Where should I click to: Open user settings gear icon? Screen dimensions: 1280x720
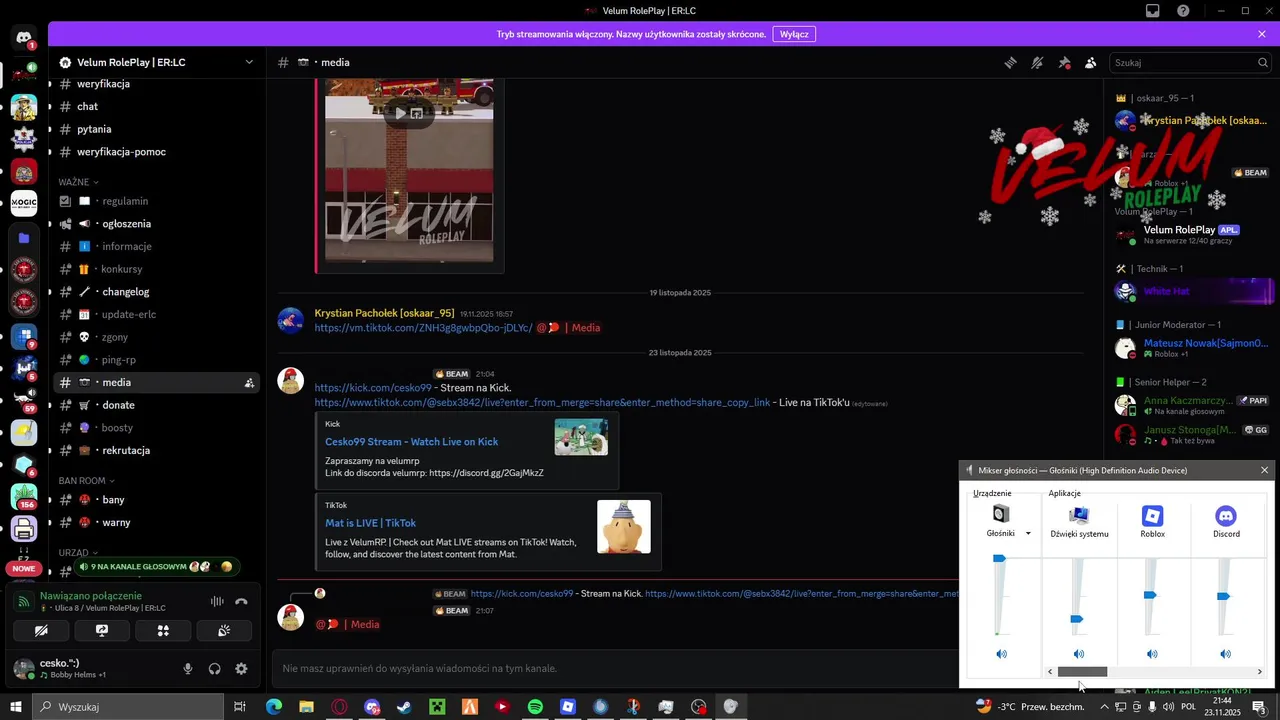coord(241,669)
